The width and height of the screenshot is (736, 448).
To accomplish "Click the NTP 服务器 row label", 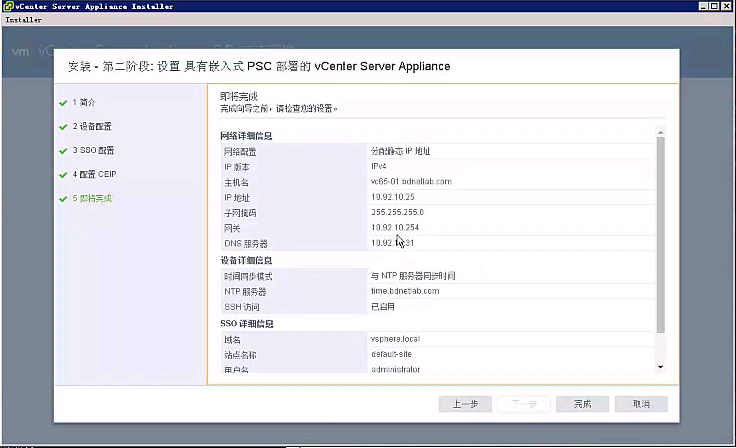I will coord(245,292).
